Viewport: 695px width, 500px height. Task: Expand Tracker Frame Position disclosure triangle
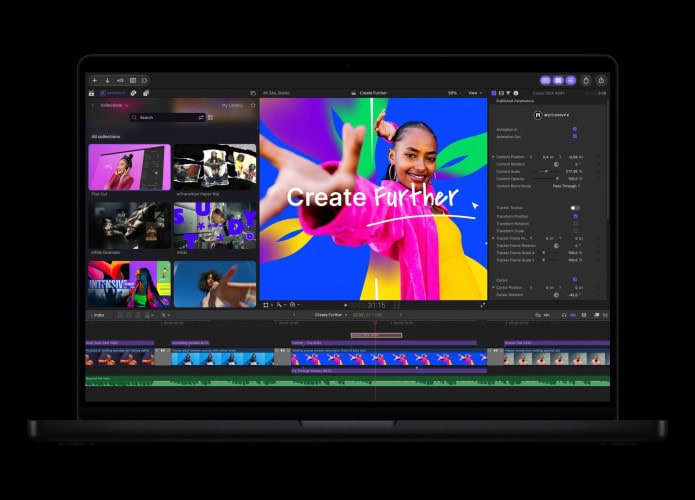pos(493,238)
